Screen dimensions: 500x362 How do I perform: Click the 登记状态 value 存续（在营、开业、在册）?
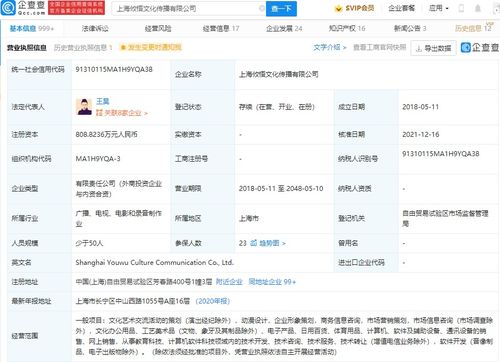[x=277, y=107]
